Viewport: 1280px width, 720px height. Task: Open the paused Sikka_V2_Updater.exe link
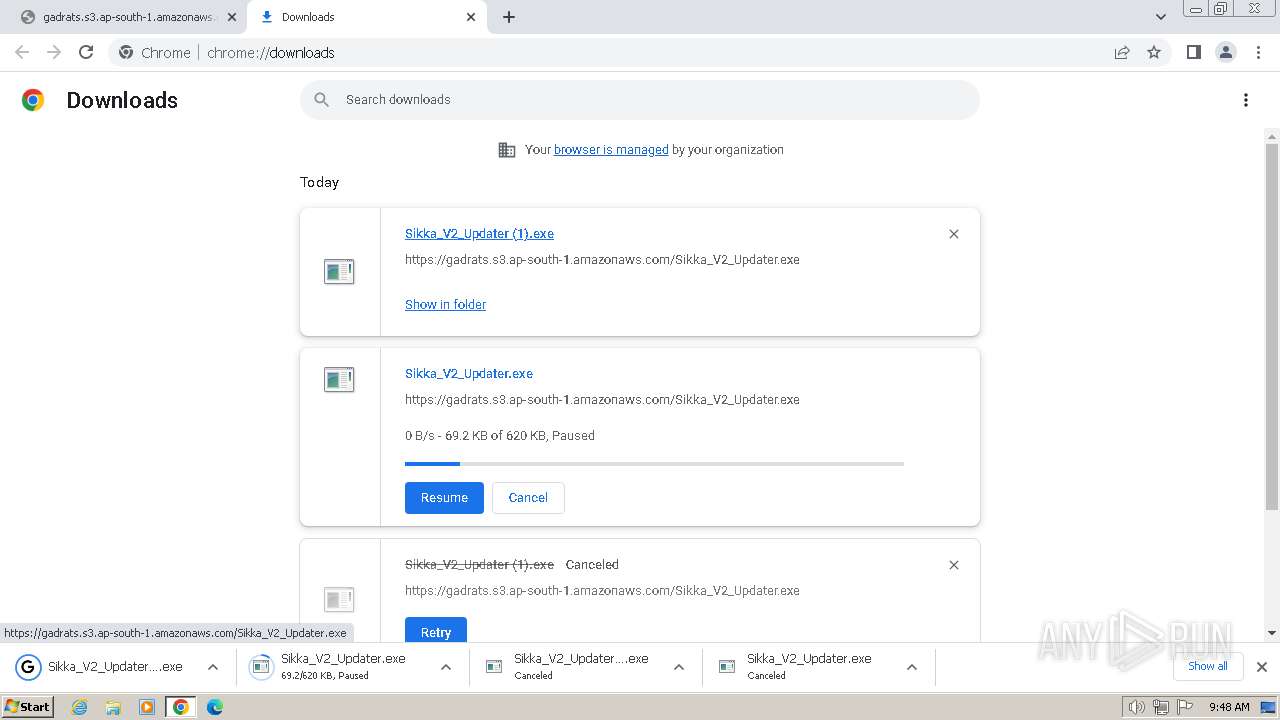[x=469, y=374]
